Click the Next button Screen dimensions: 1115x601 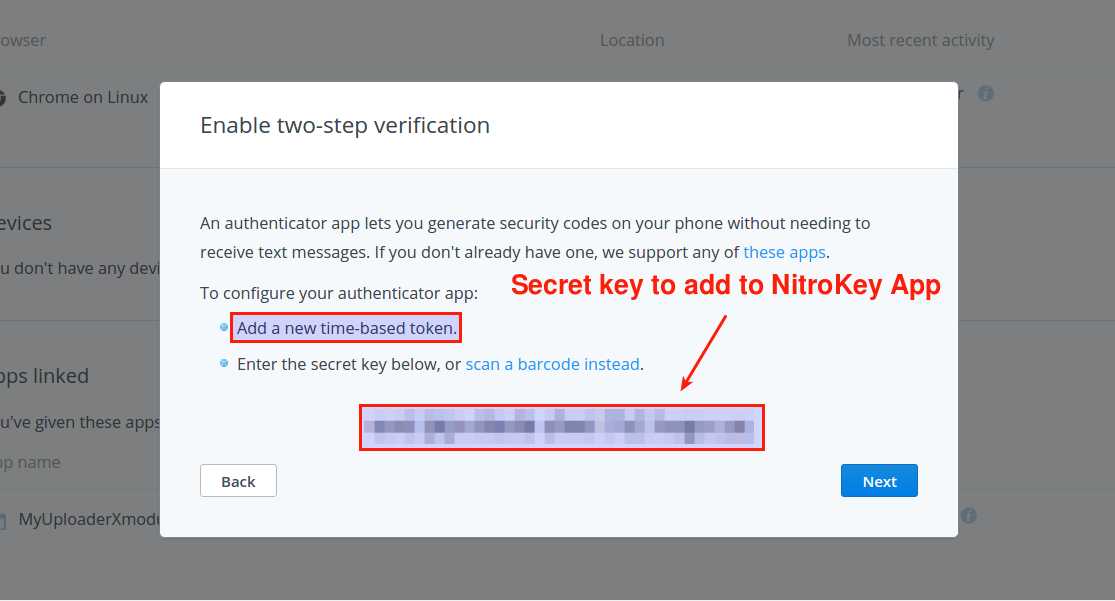click(879, 481)
